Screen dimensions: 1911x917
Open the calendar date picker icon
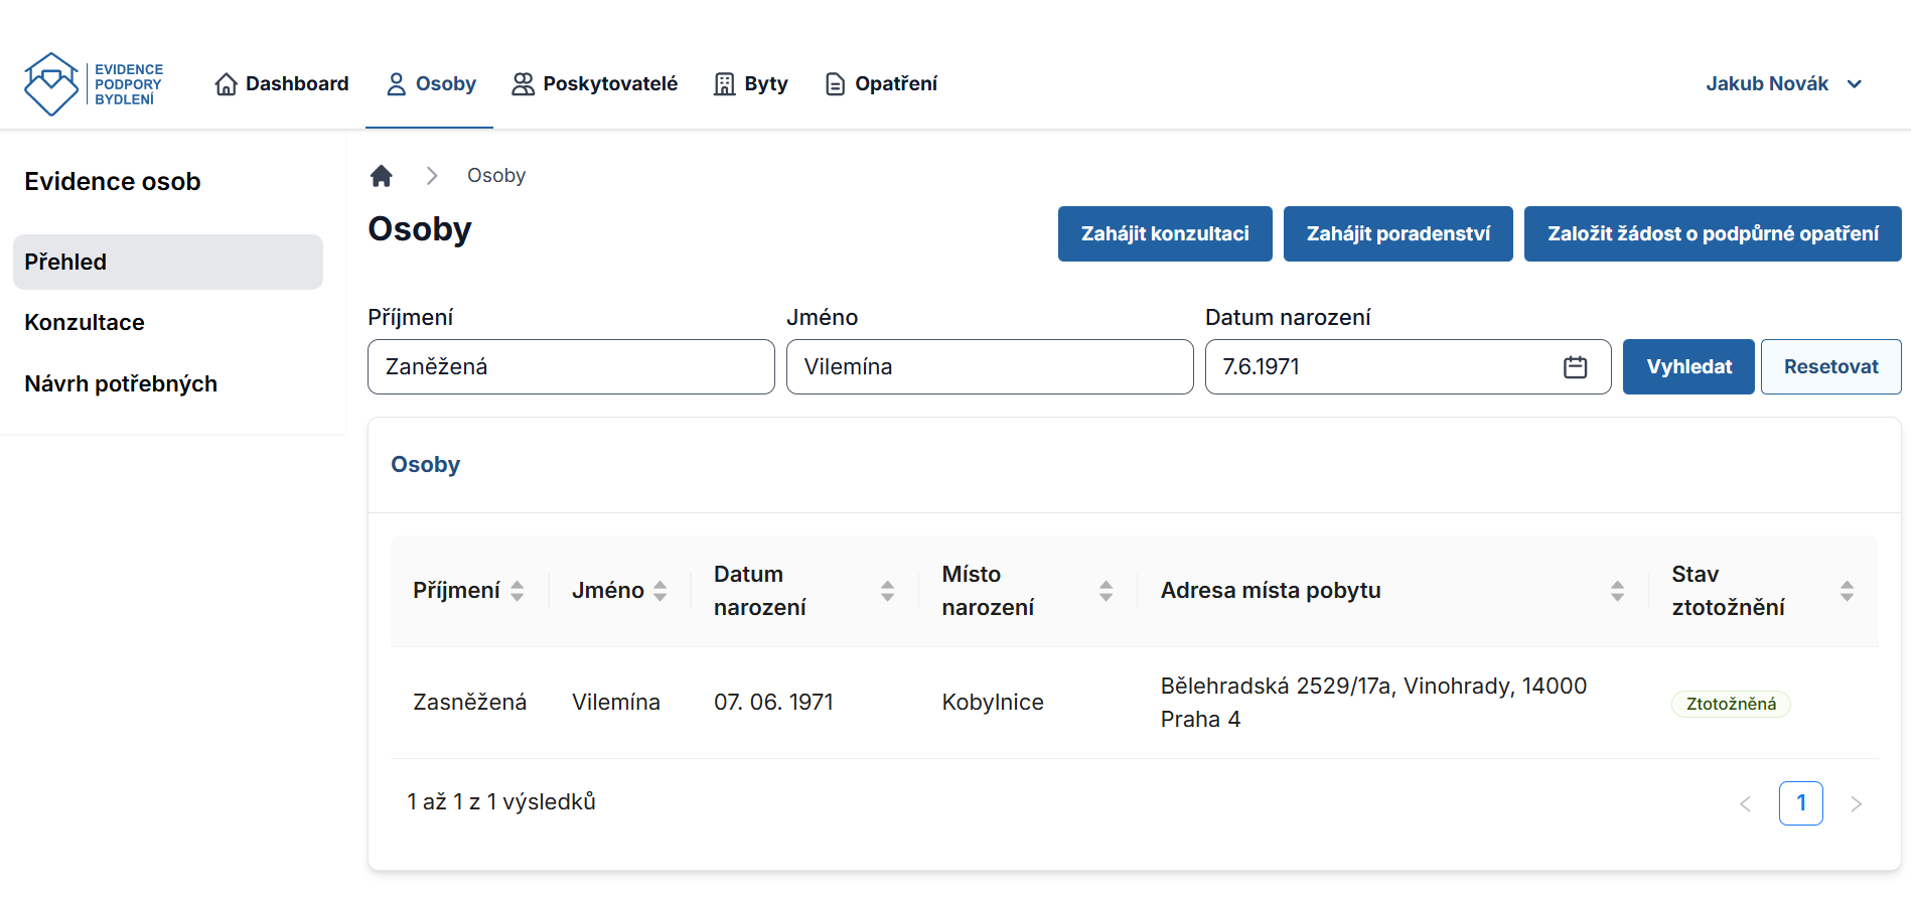(x=1575, y=367)
